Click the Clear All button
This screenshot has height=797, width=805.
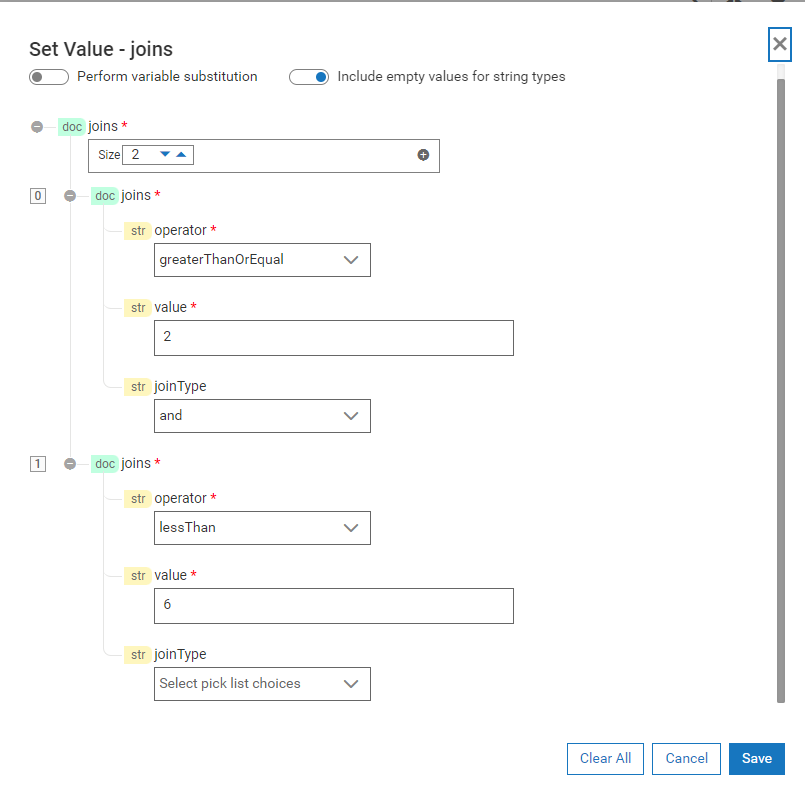(x=604, y=758)
